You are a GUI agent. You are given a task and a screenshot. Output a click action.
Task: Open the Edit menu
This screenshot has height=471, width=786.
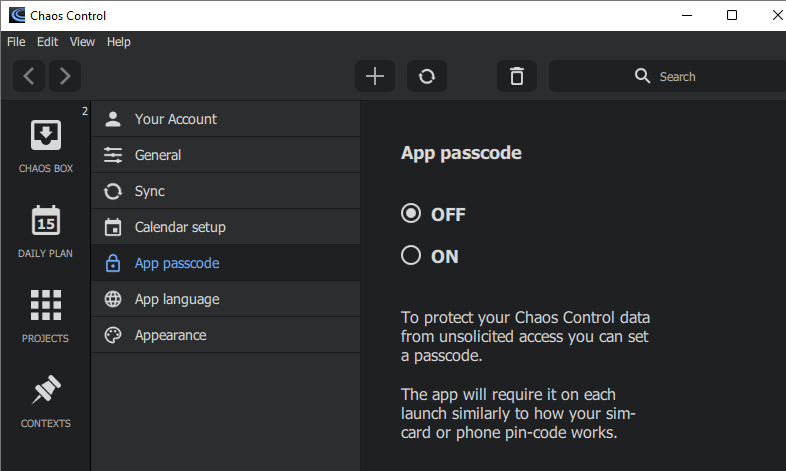coord(47,42)
